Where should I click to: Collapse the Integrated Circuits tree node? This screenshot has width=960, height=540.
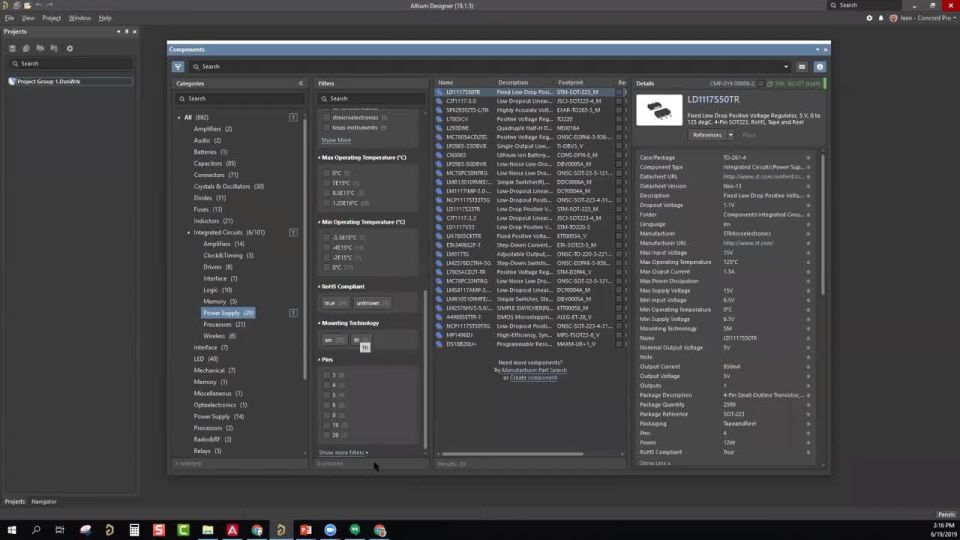coord(189,233)
